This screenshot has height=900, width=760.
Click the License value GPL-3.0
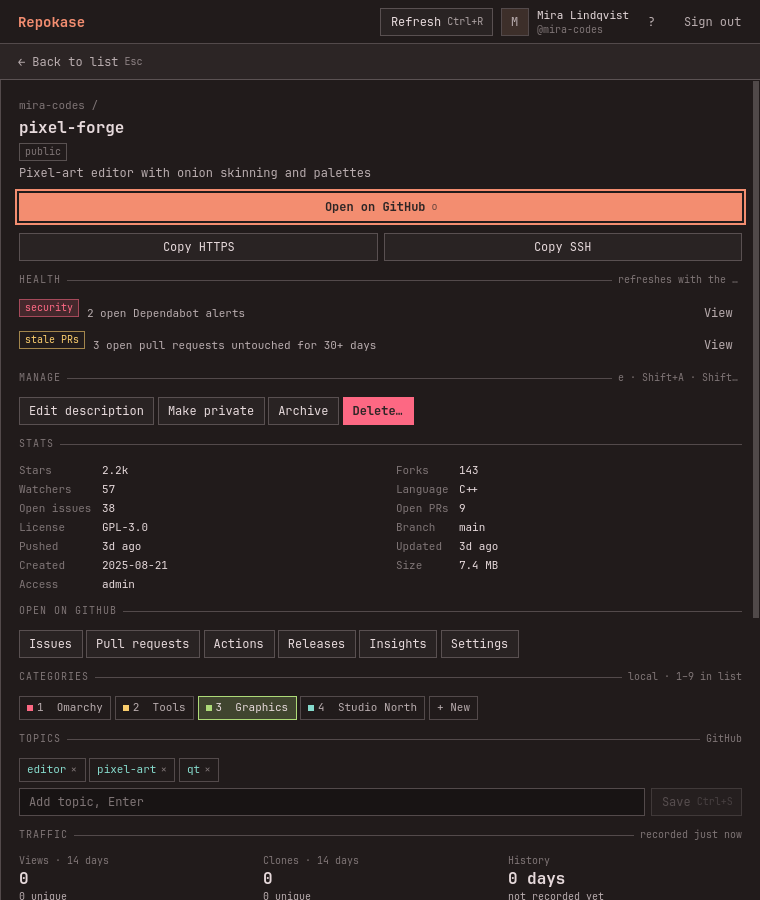[x=125, y=527]
